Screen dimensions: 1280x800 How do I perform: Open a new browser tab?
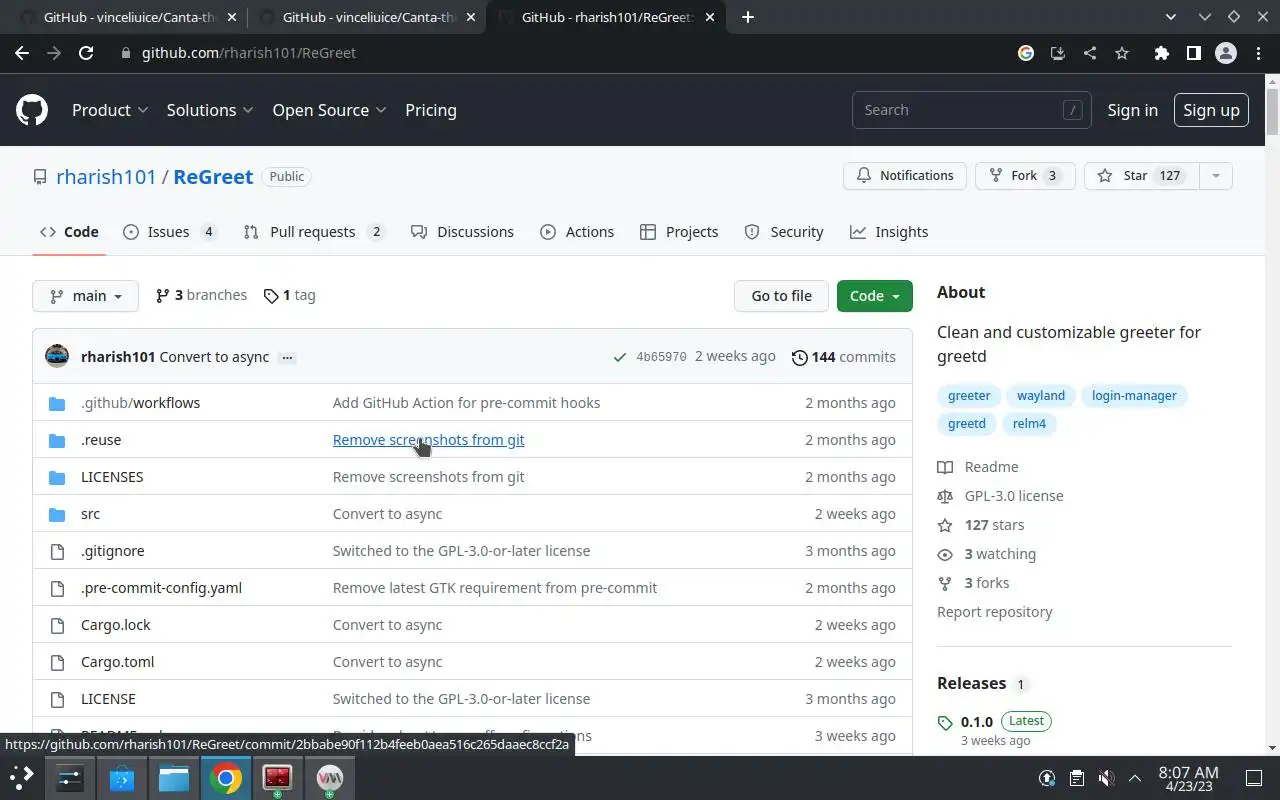click(748, 17)
